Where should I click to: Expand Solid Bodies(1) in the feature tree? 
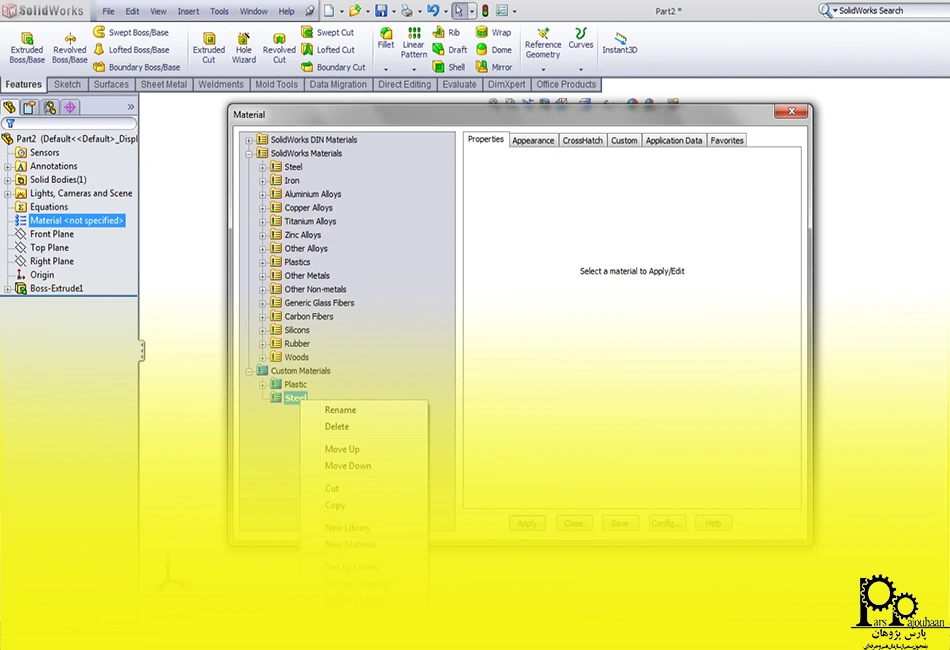point(7,180)
